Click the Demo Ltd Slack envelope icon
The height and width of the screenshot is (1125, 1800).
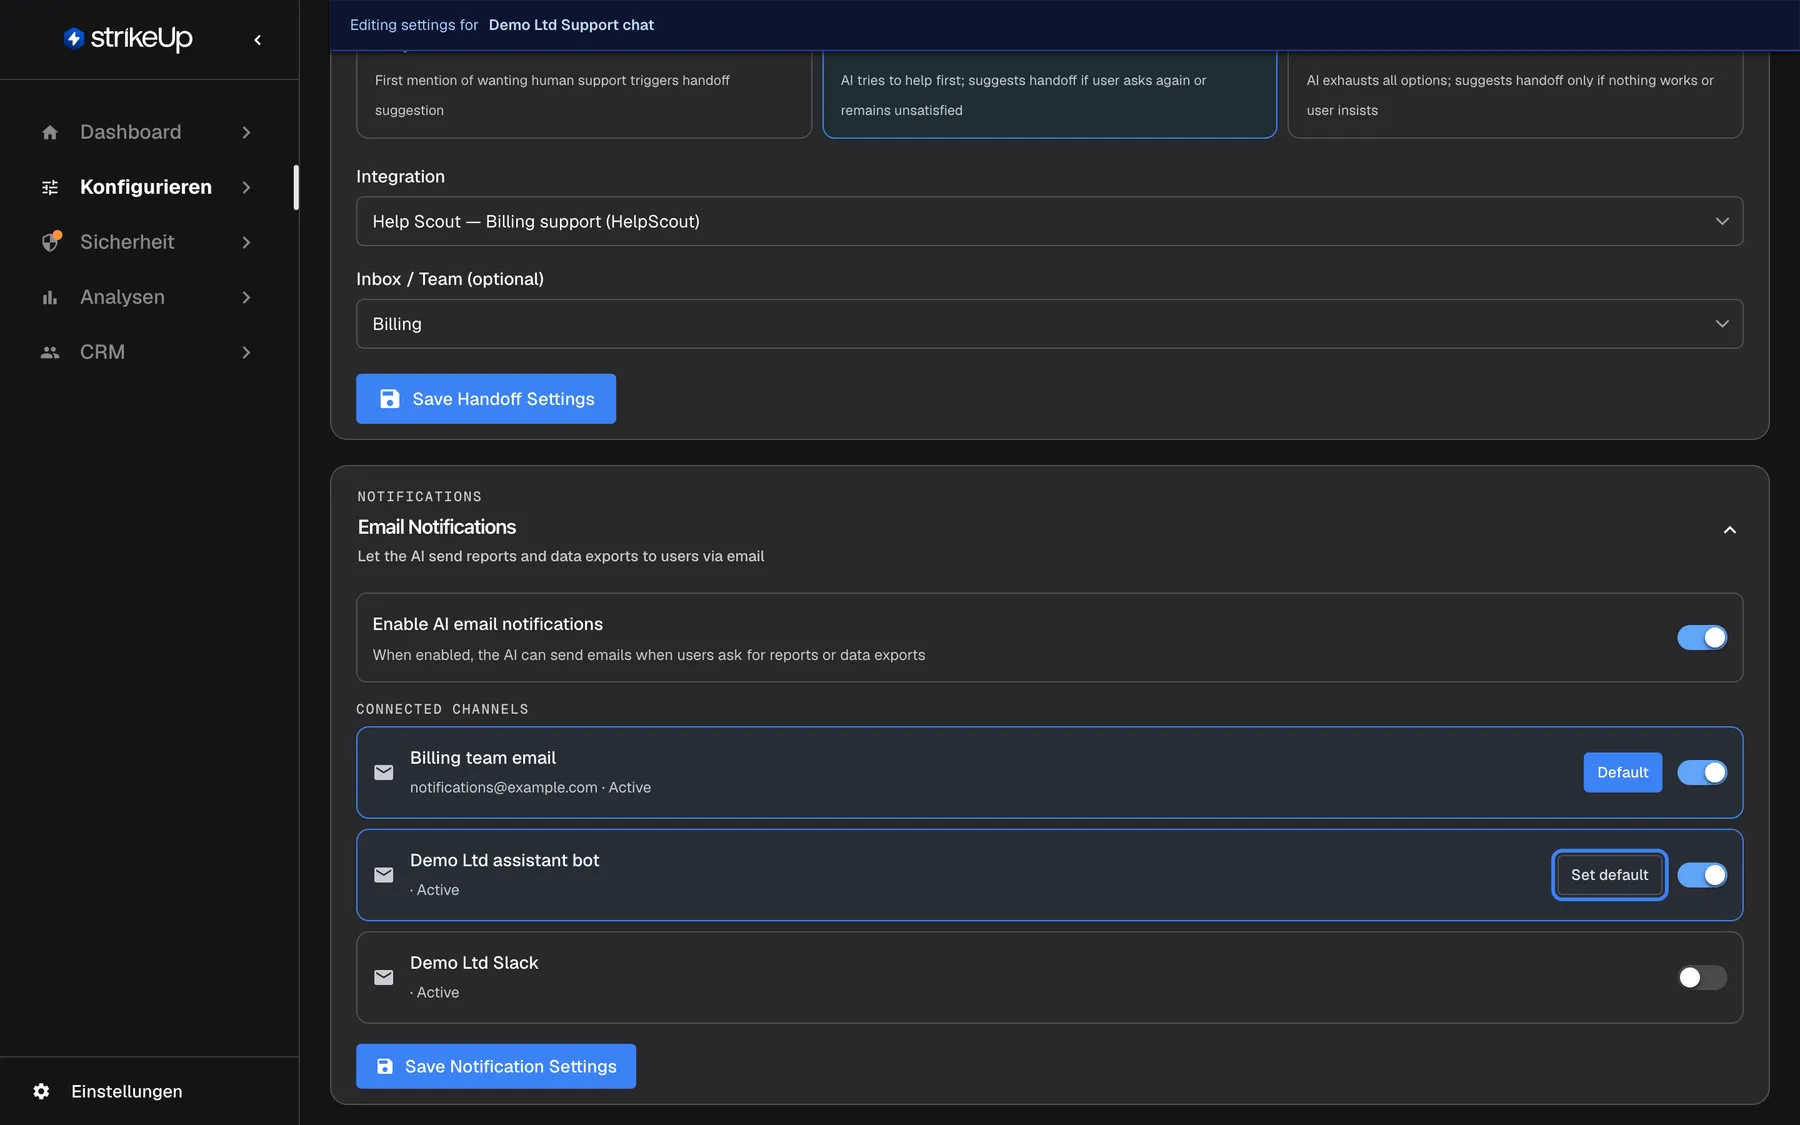(x=384, y=977)
